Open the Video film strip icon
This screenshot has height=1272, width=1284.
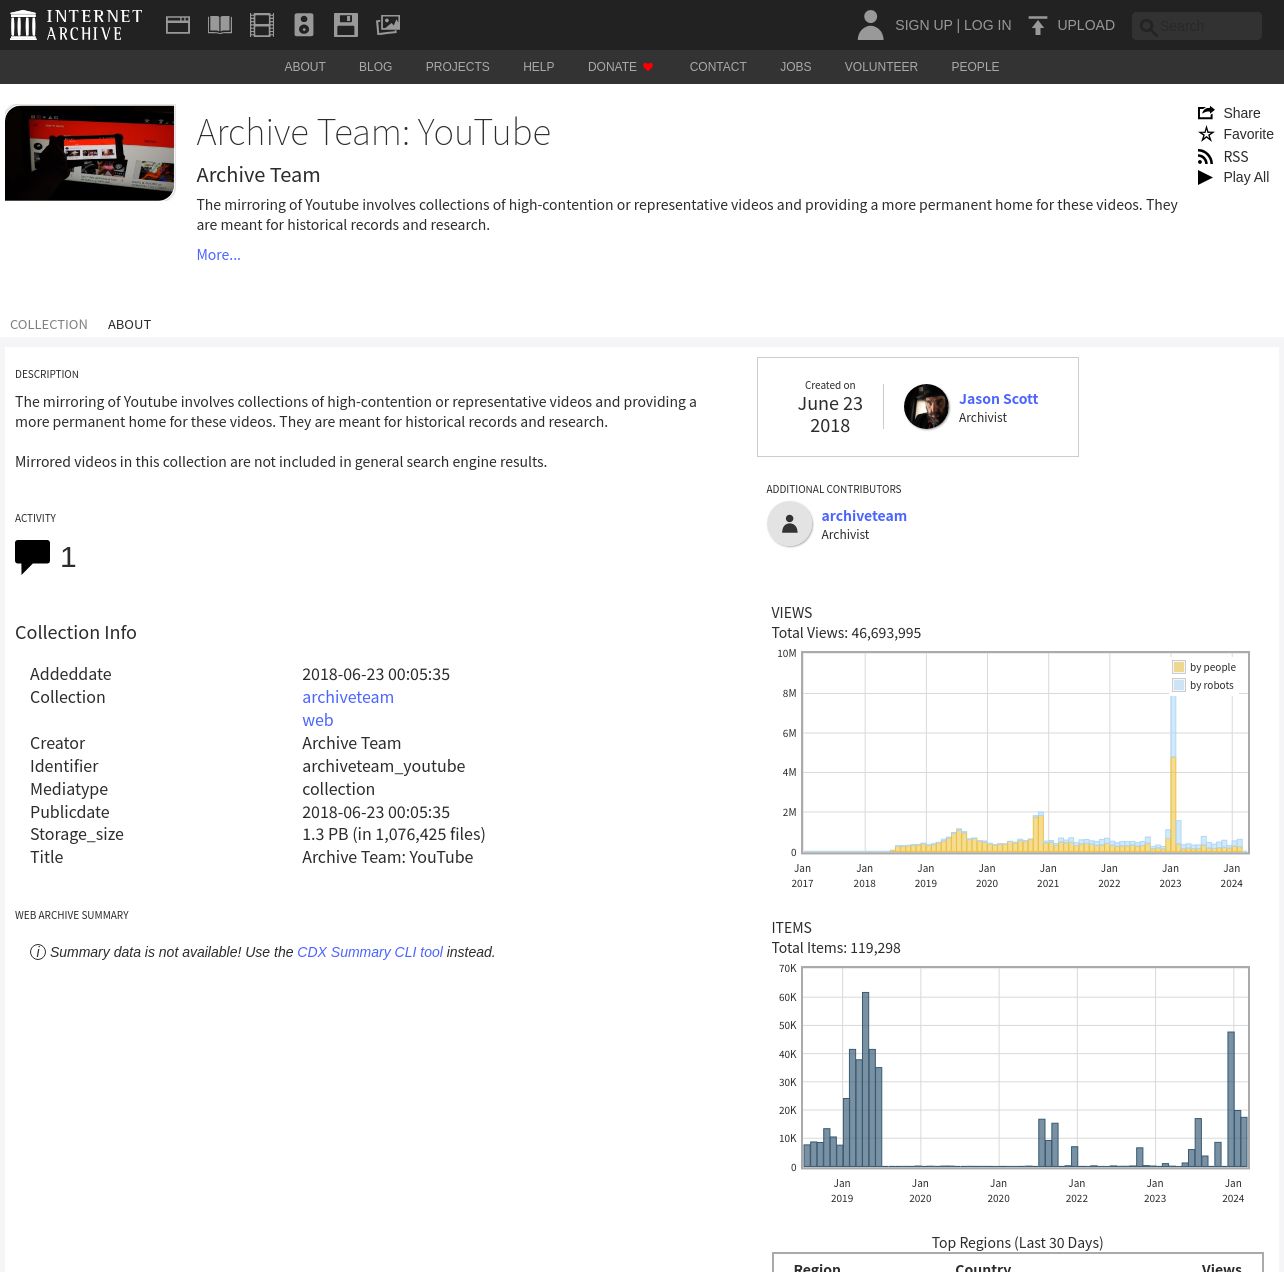262,25
